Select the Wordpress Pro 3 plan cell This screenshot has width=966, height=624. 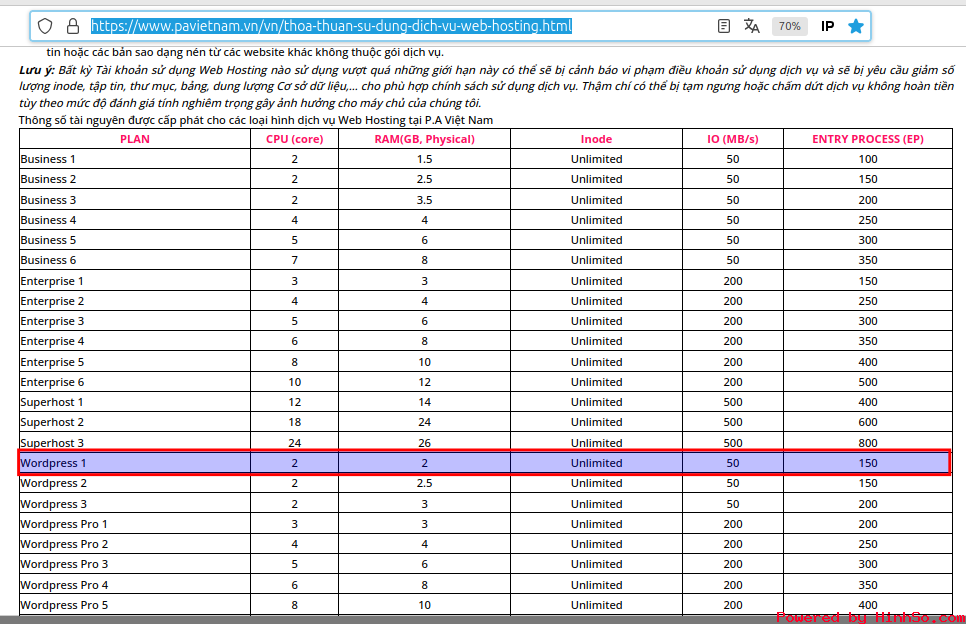[135, 564]
